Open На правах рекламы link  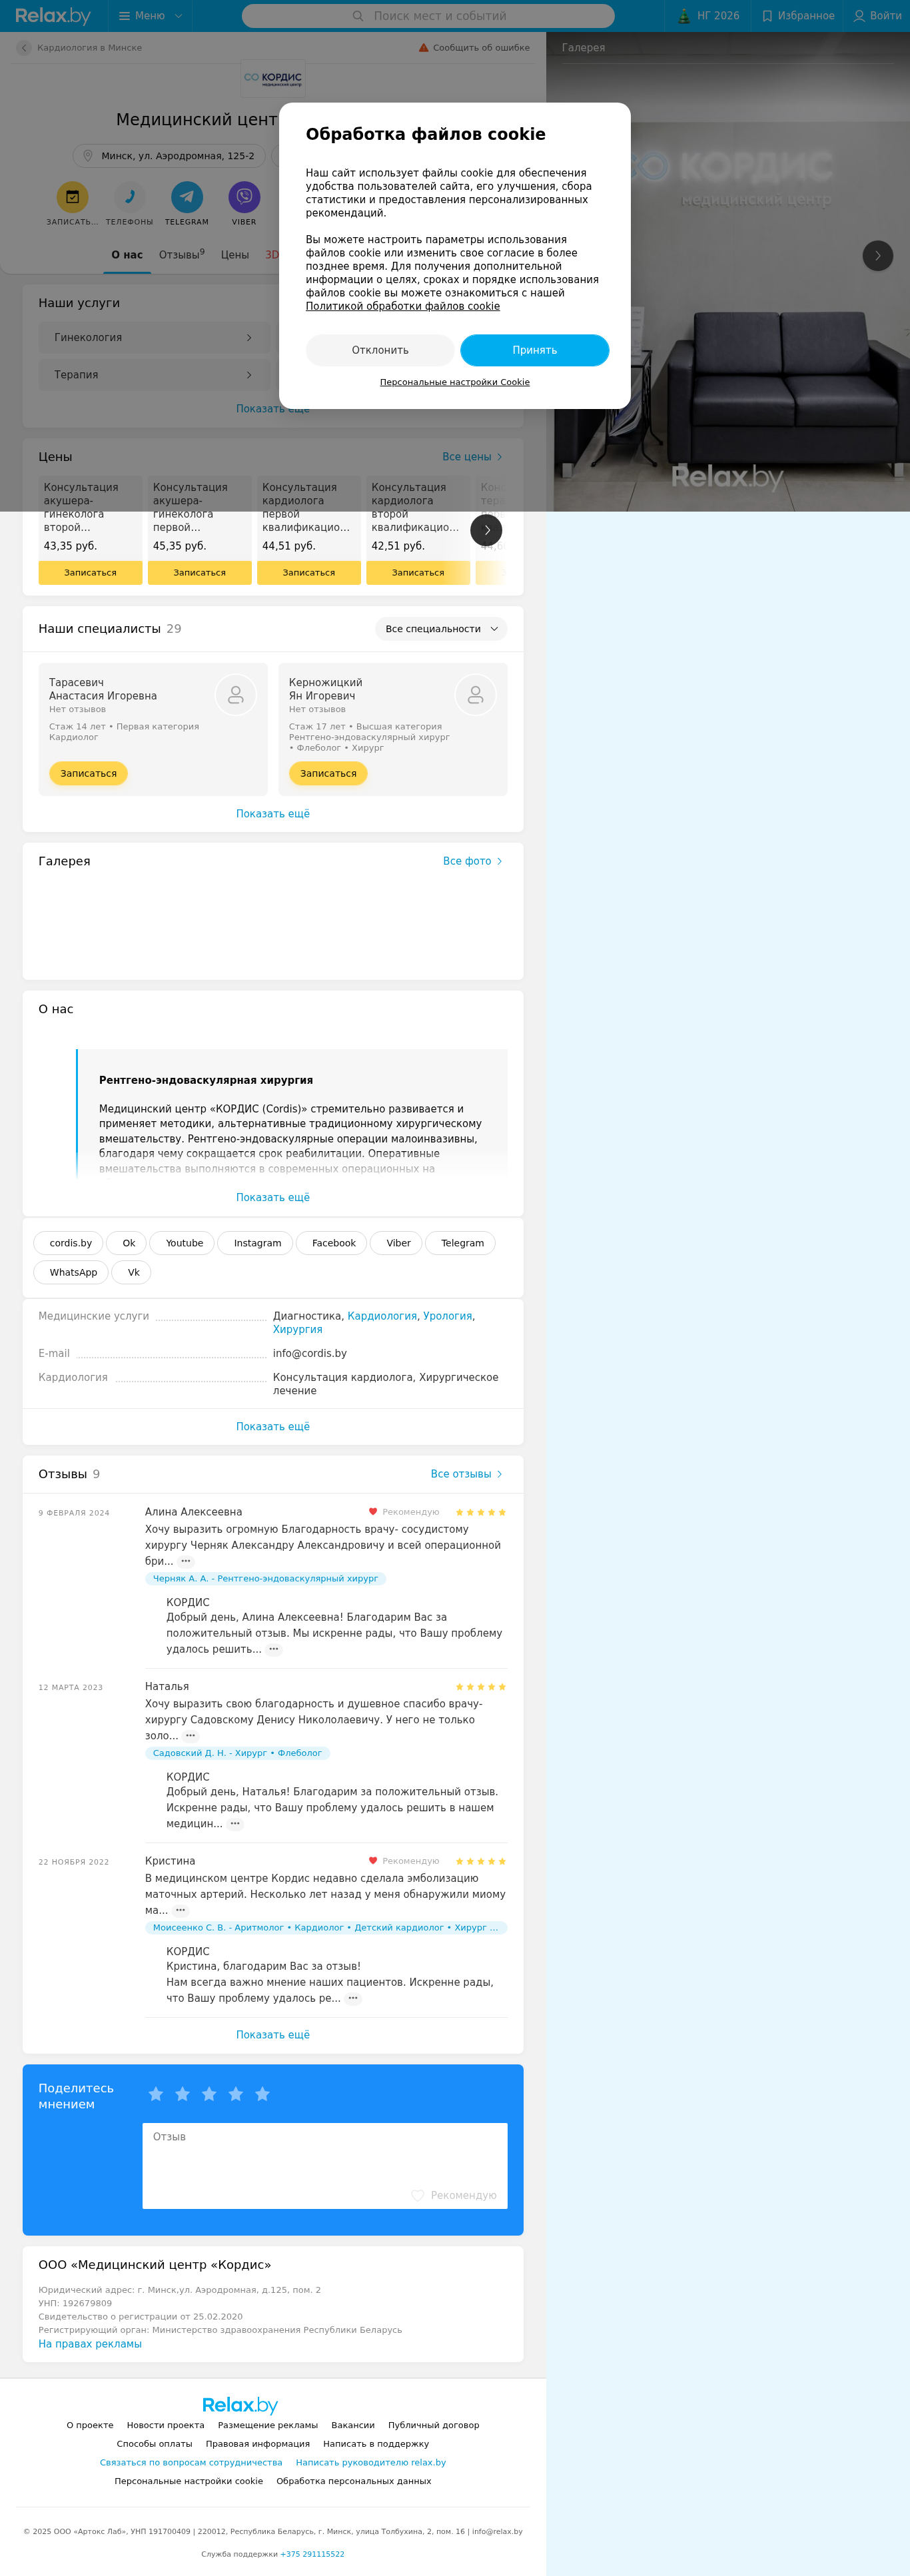coord(90,2344)
